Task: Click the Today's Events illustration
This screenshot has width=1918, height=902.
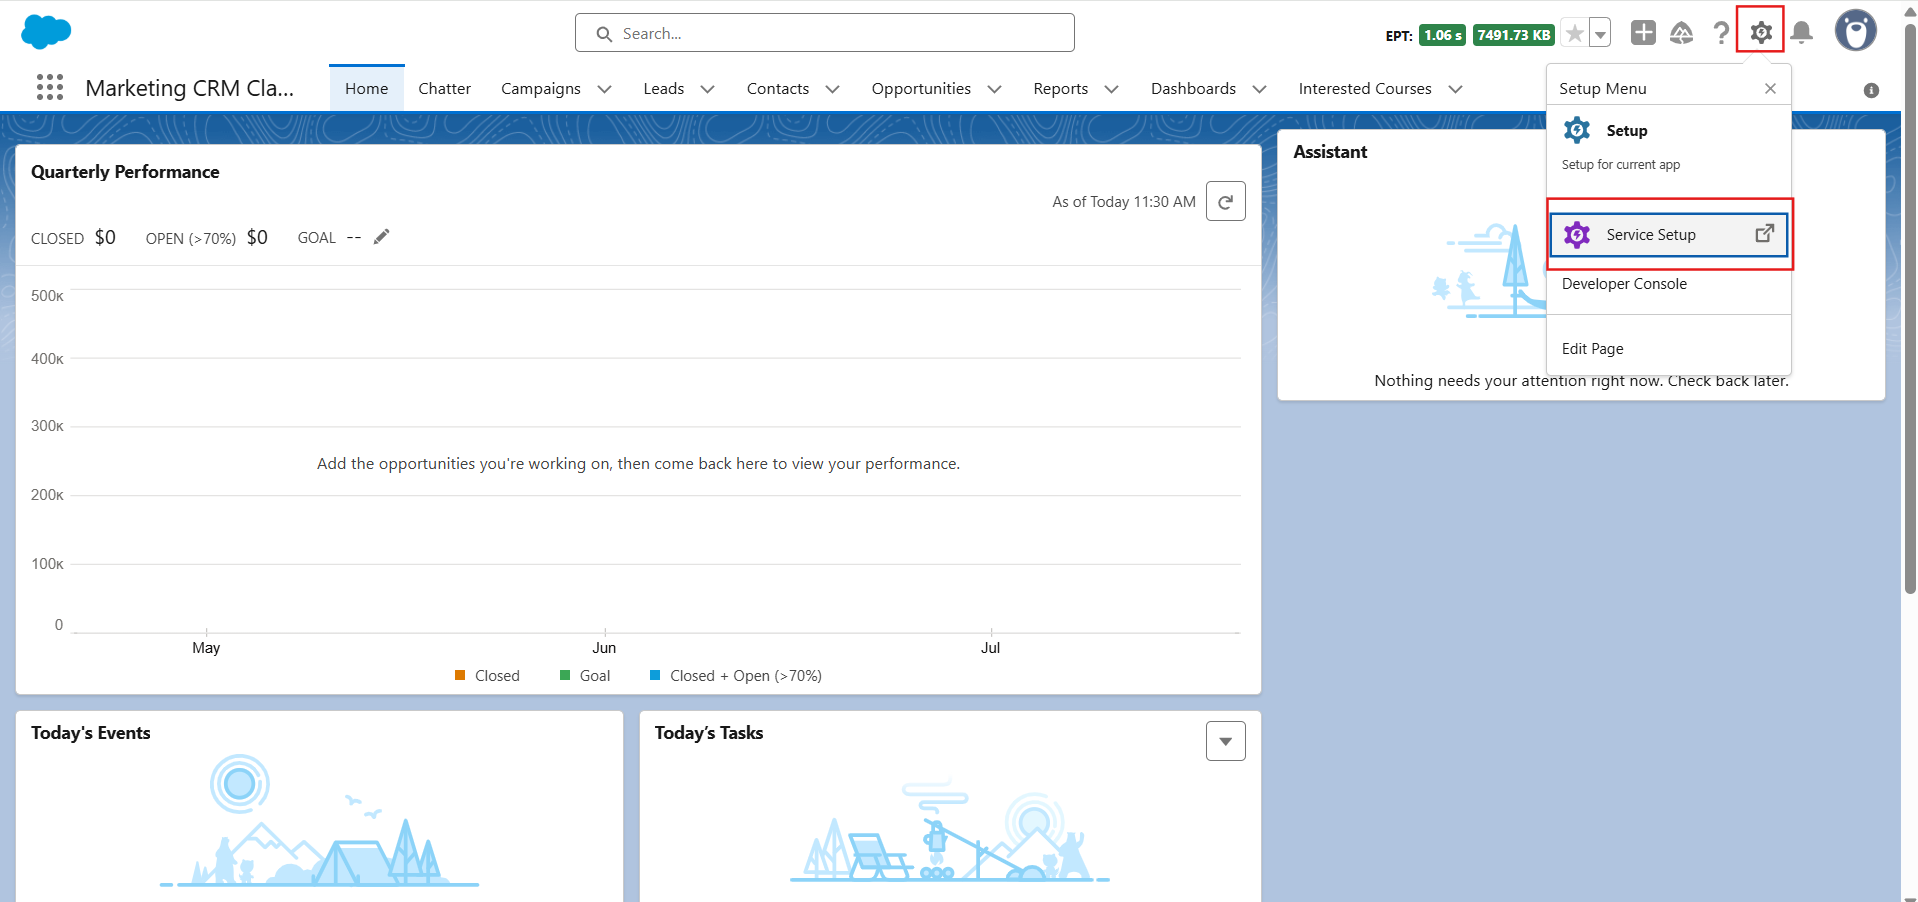Action: coord(319,820)
